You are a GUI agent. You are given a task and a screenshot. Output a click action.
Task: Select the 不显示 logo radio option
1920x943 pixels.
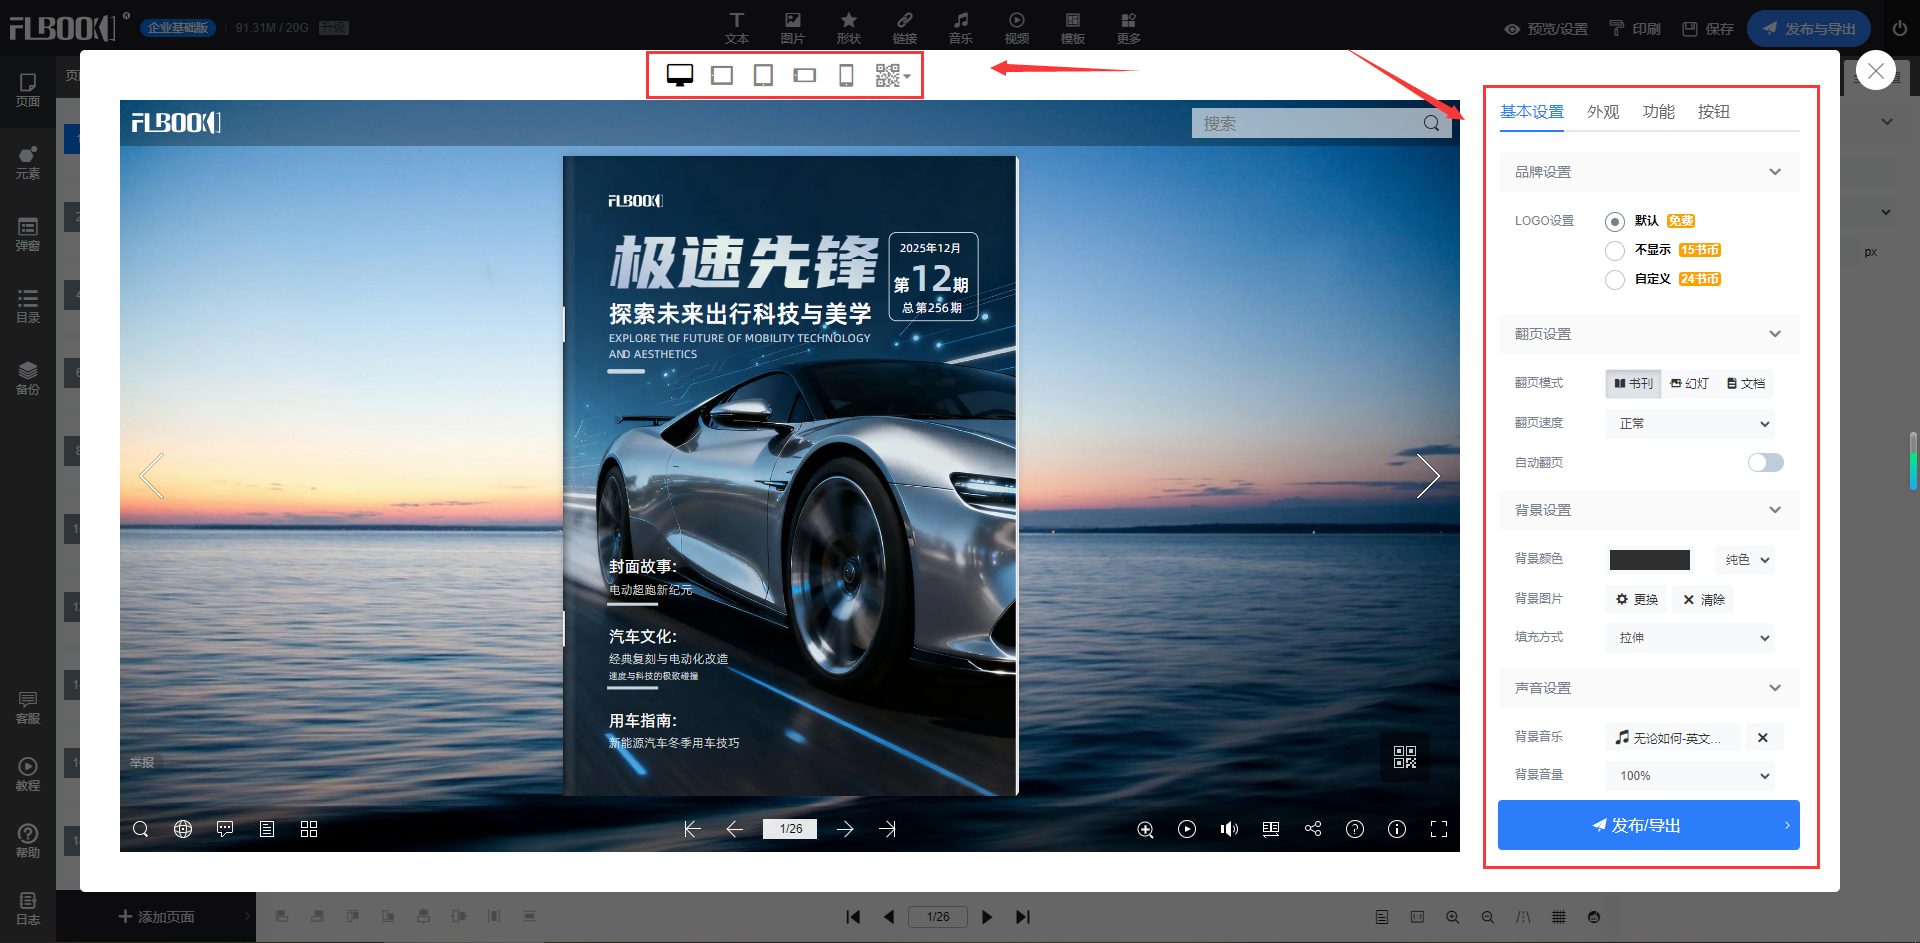pyautogui.click(x=1614, y=250)
